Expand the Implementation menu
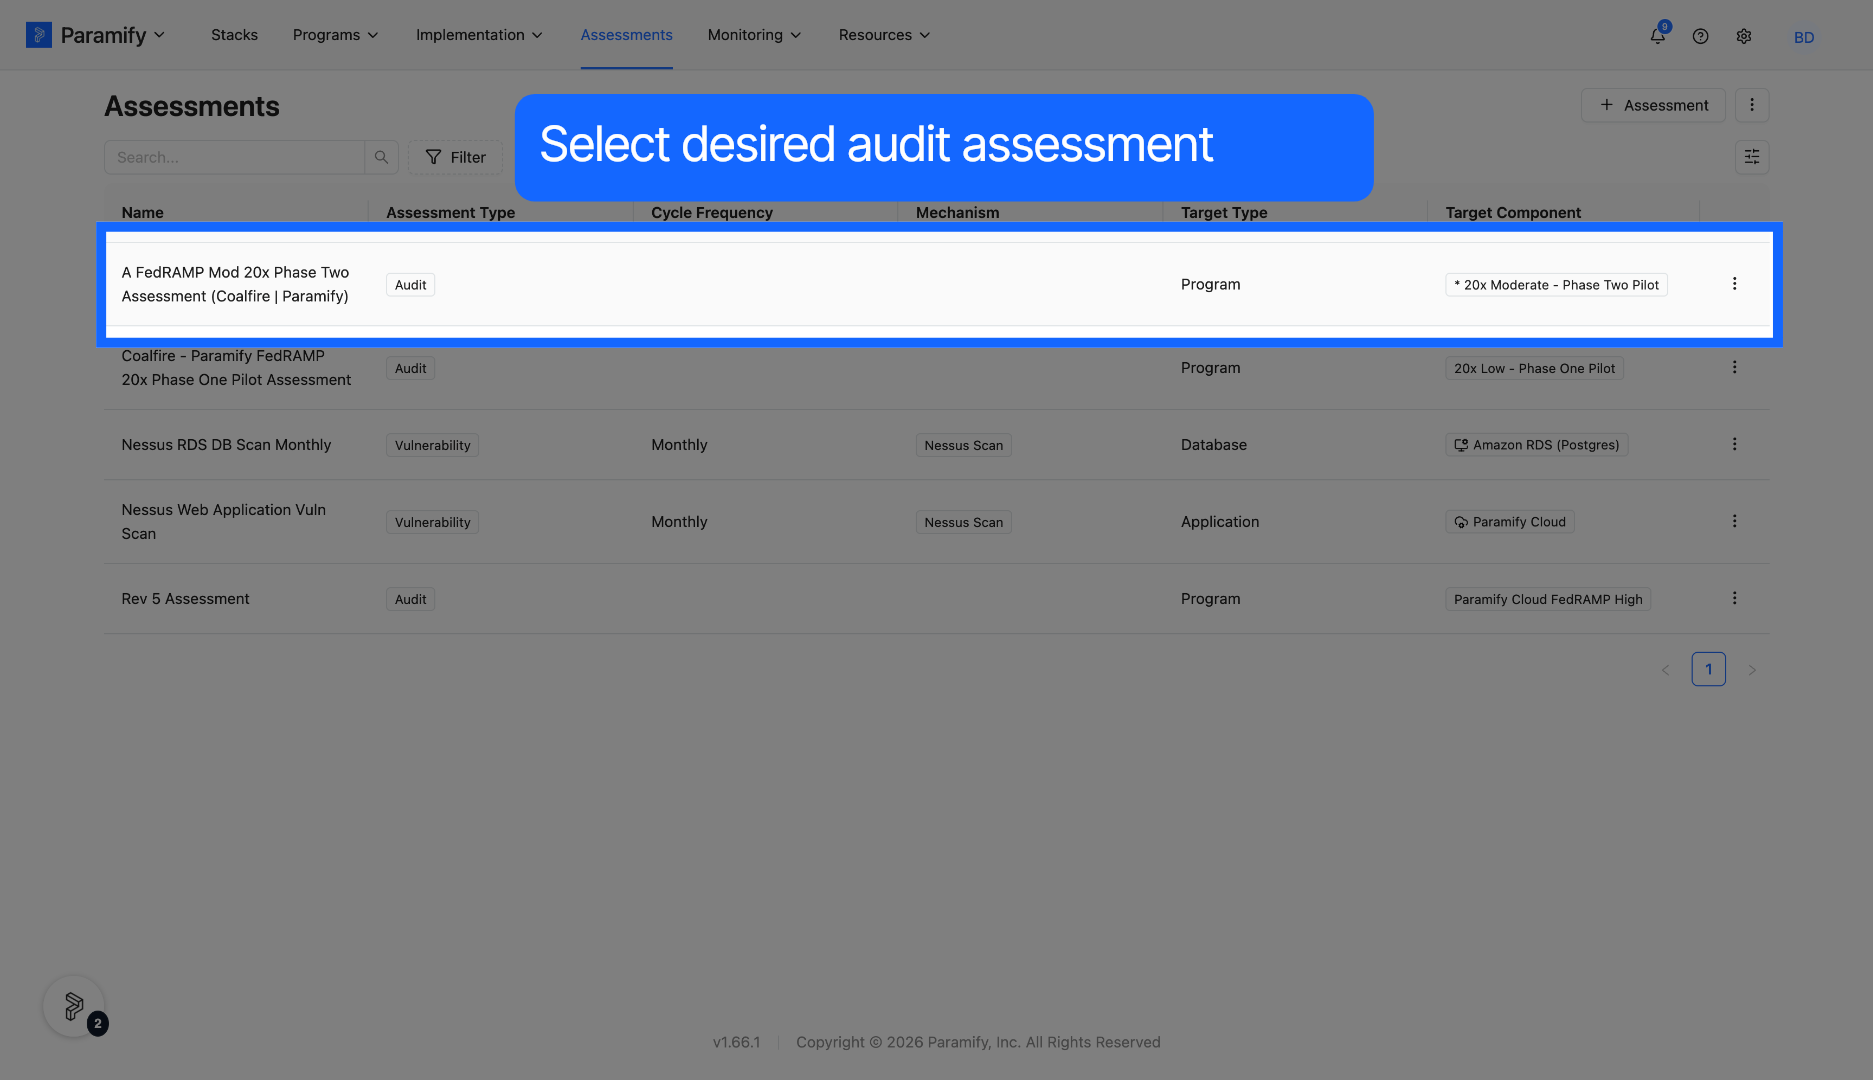Viewport: 1873px width, 1080px height. pos(479,35)
